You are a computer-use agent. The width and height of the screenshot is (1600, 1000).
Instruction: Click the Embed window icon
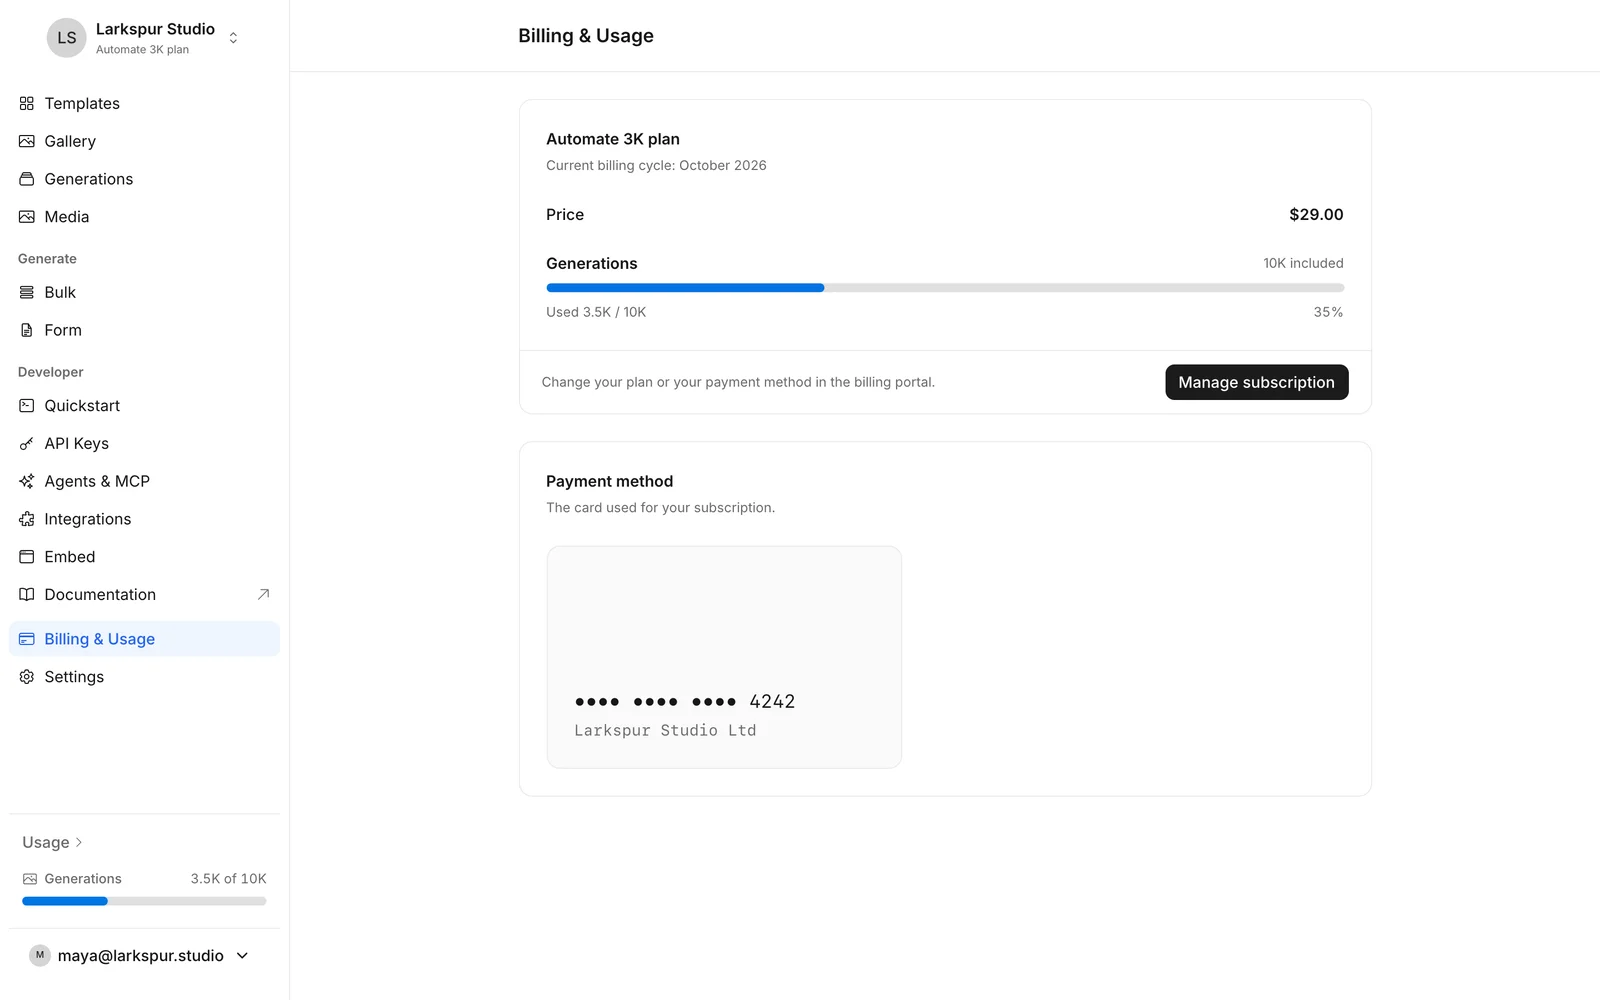point(27,557)
